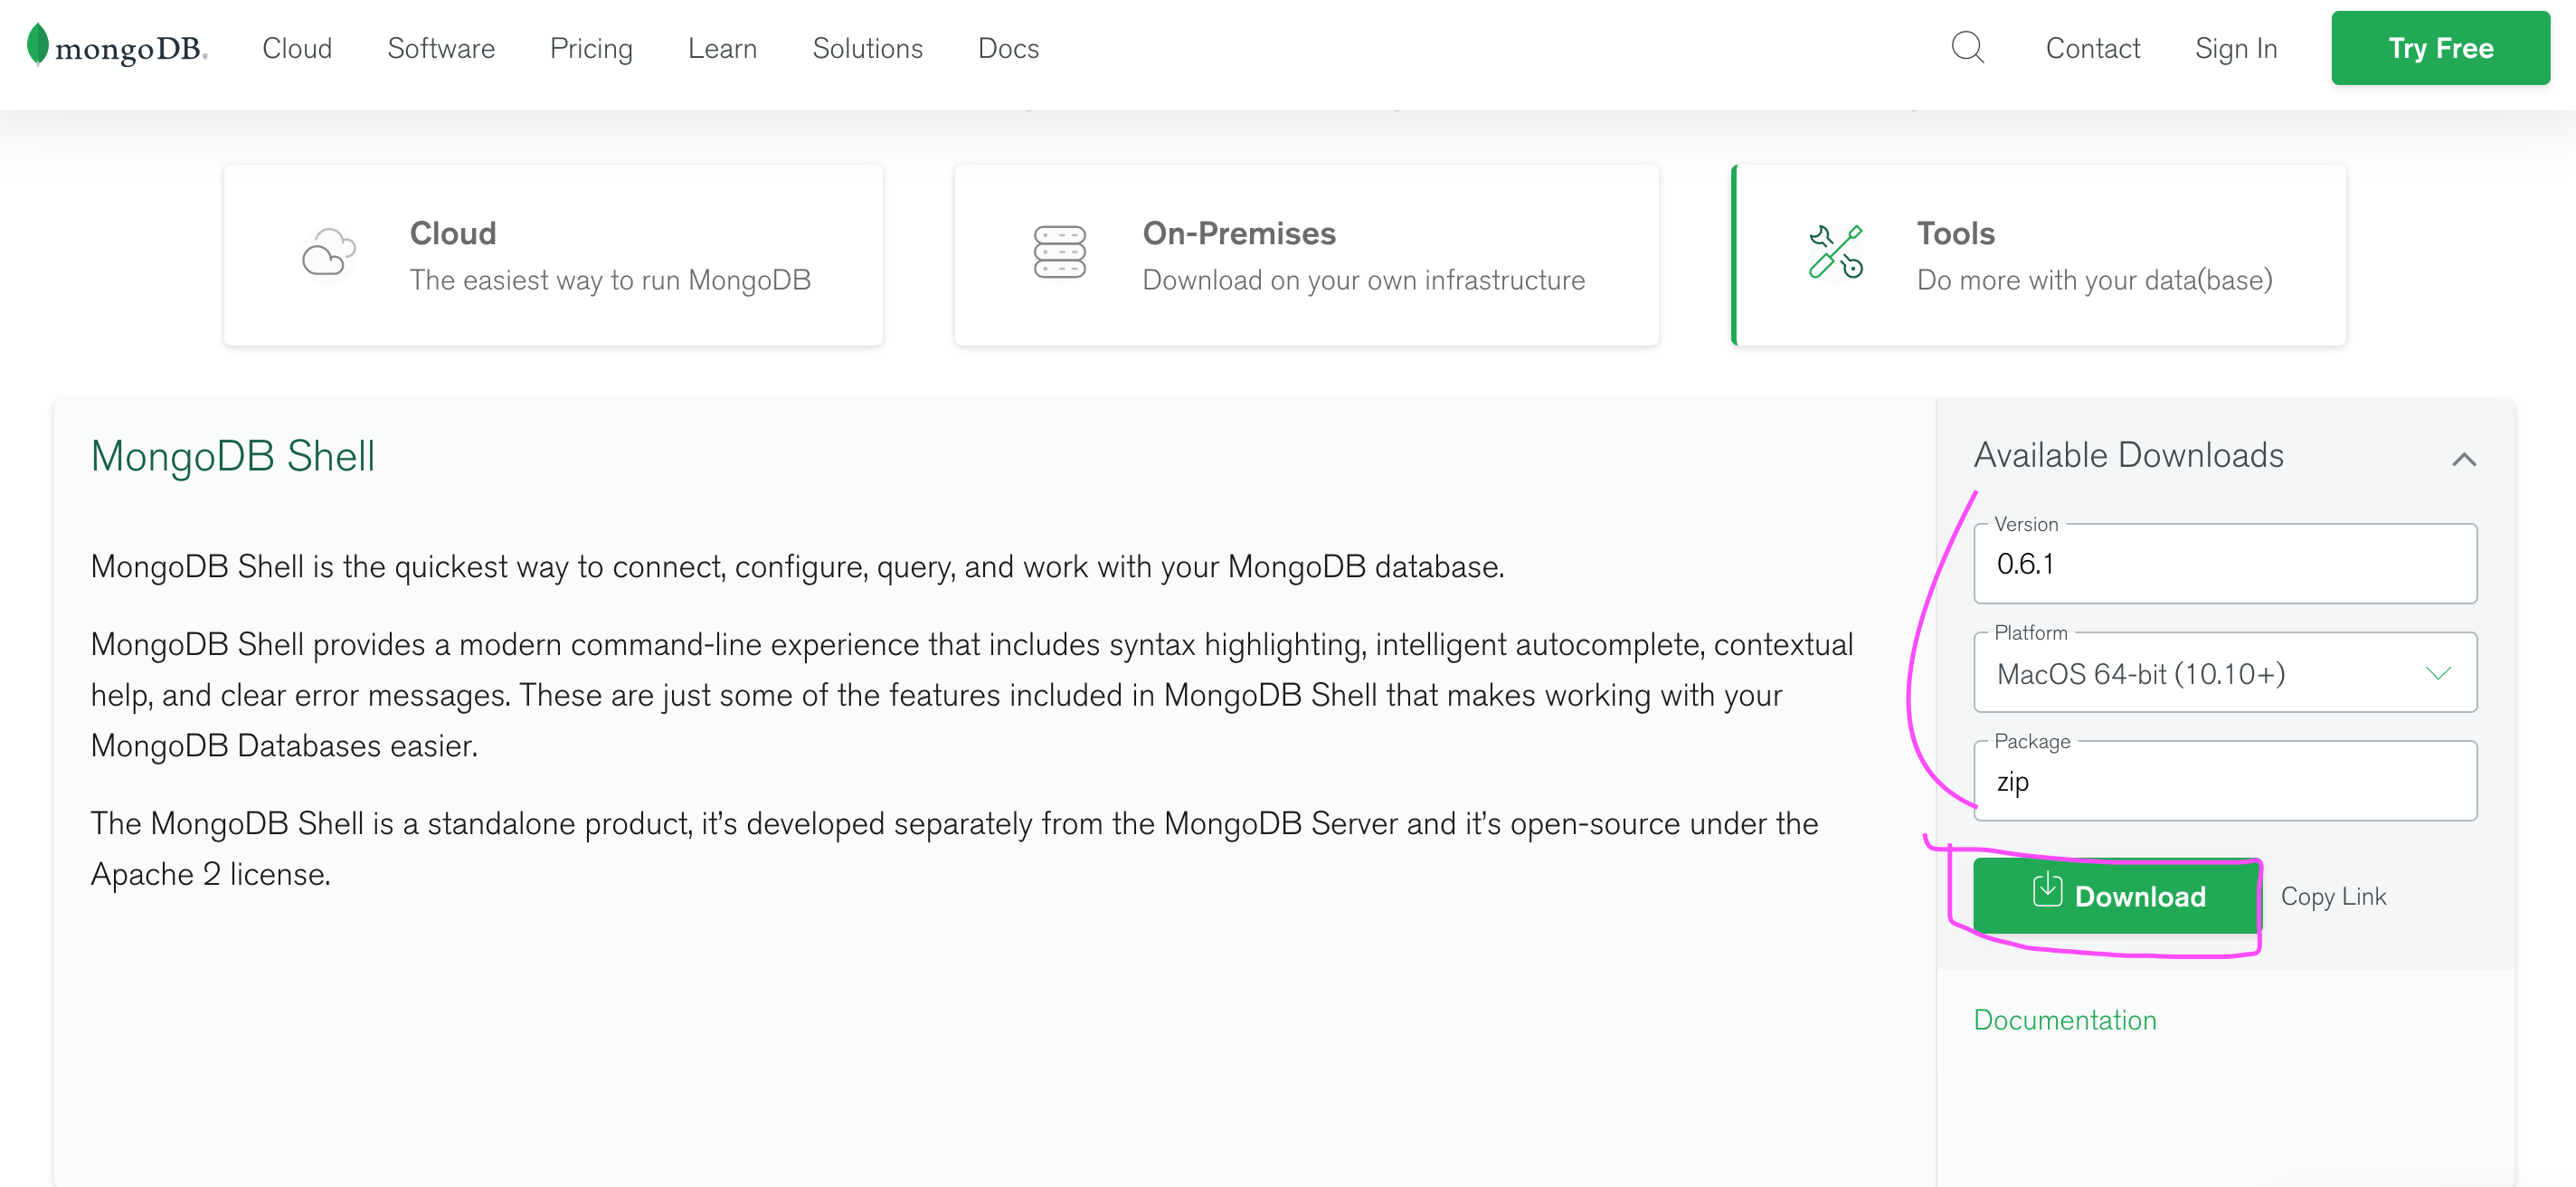Select the Cloud card's cloud icon
2576x1187 pixels.
(329, 254)
